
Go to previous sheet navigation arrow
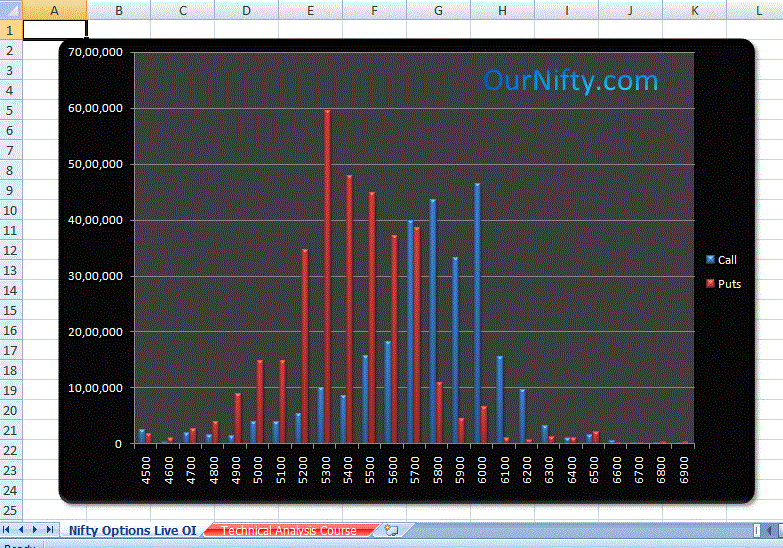pyautogui.click(x=20, y=530)
